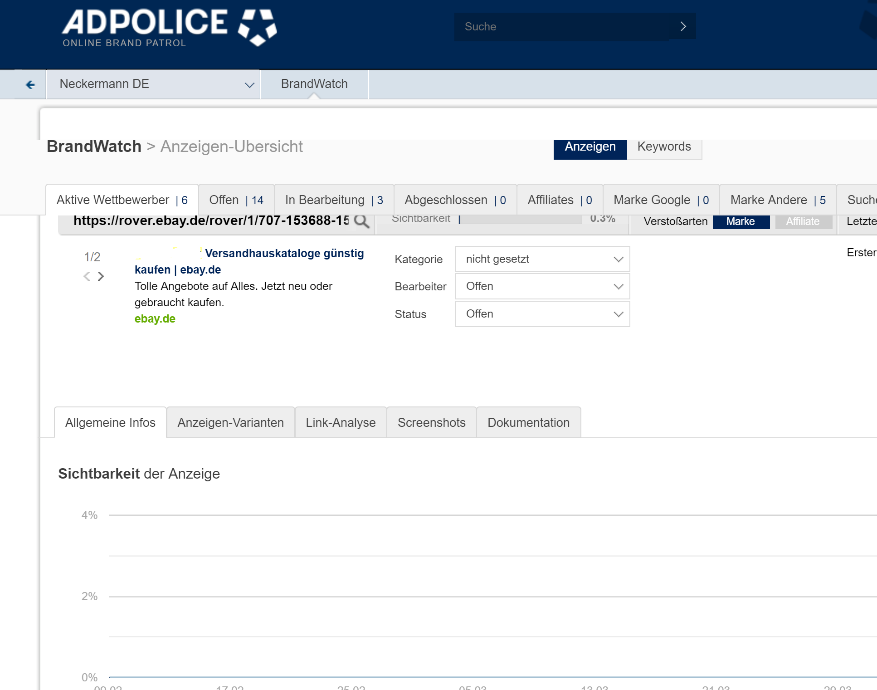Click the magnifier icon beside the ebay URL
The height and width of the screenshot is (690, 877).
click(361, 221)
